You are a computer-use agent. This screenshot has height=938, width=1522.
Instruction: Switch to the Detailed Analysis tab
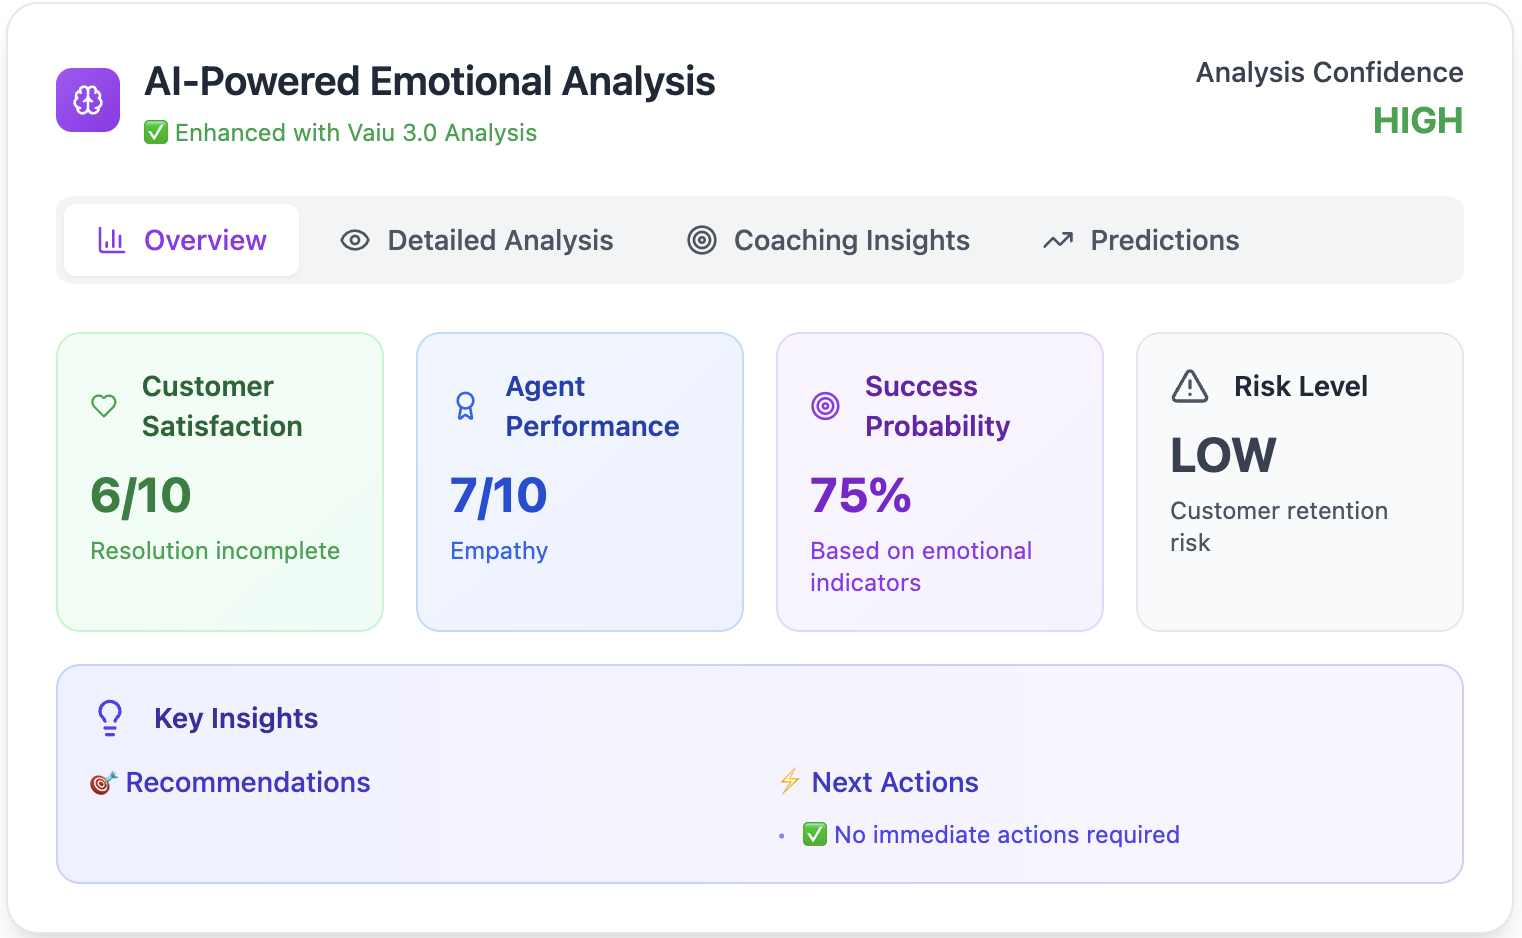click(x=477, y=240)
